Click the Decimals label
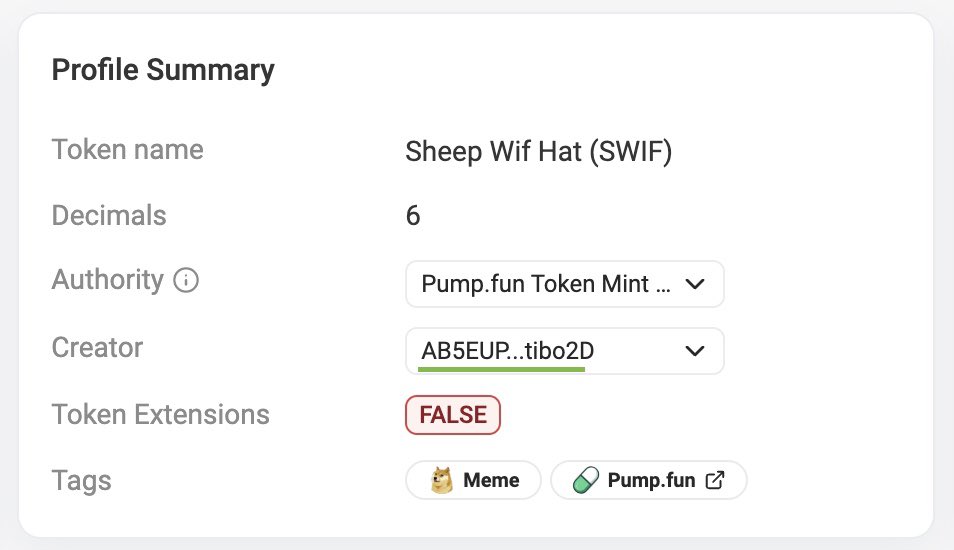 pos(108,215)
